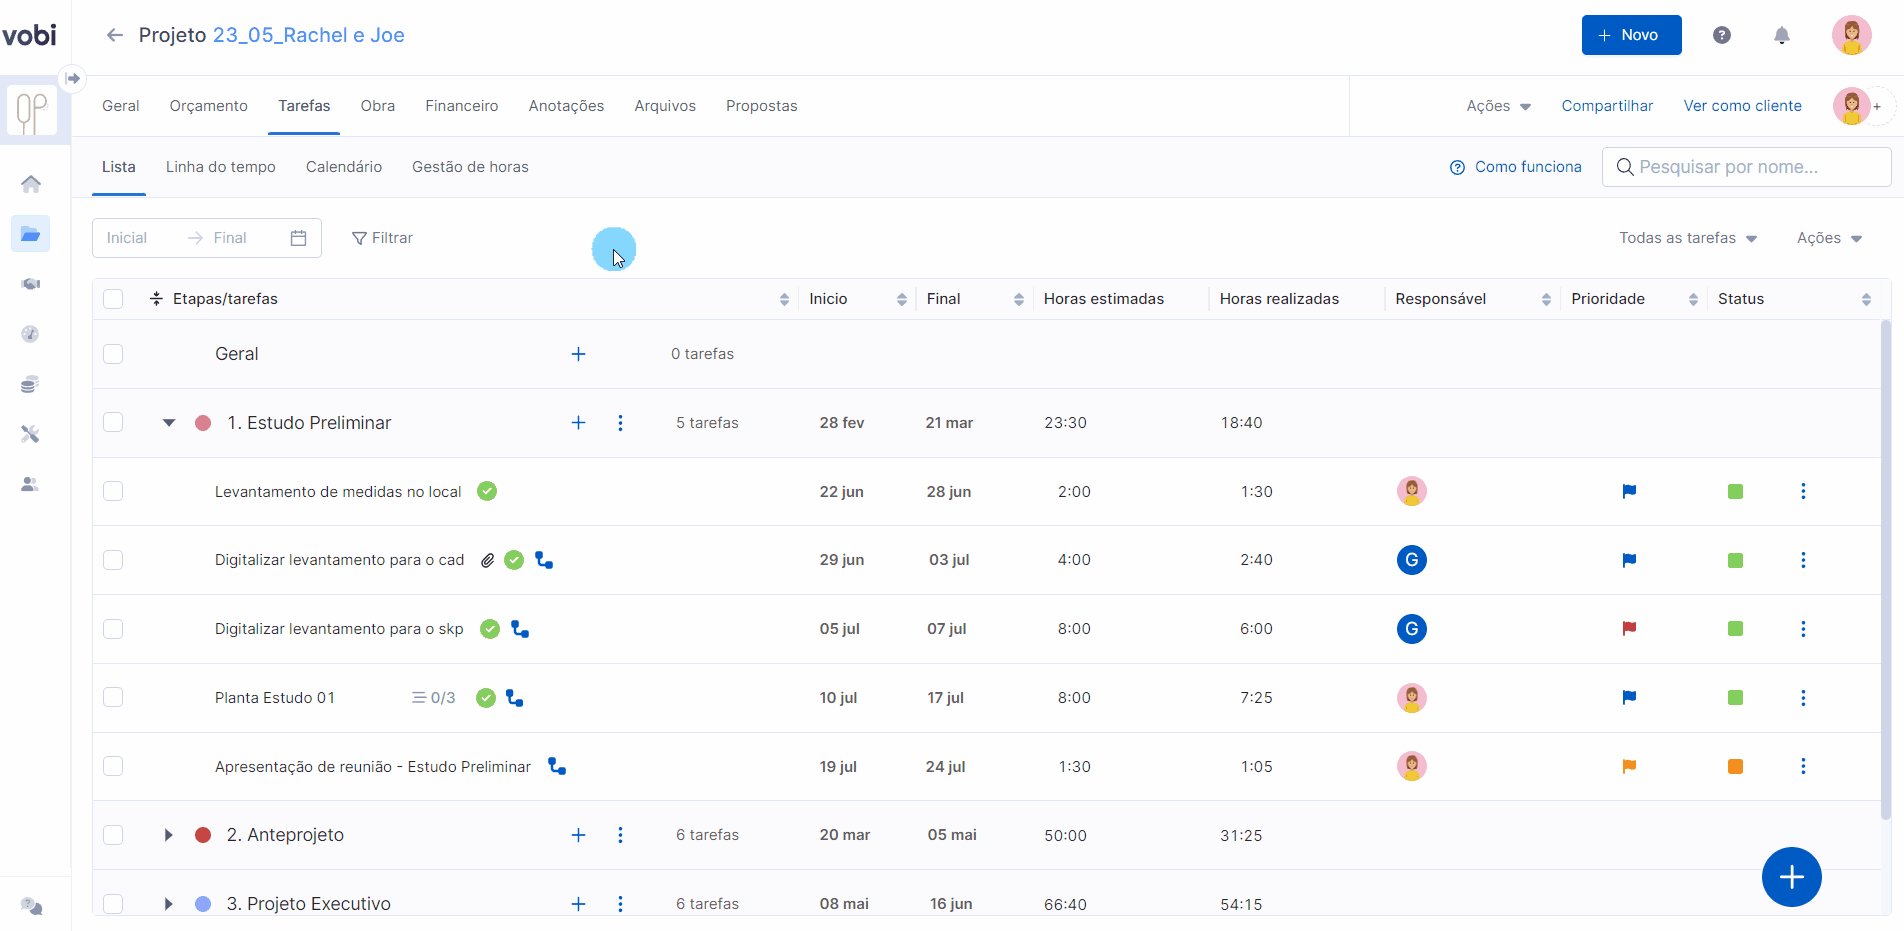Check the 1. Estudo Preliminar checkbox
Screen dimensions: 1904x931
(x=113, y=422)
